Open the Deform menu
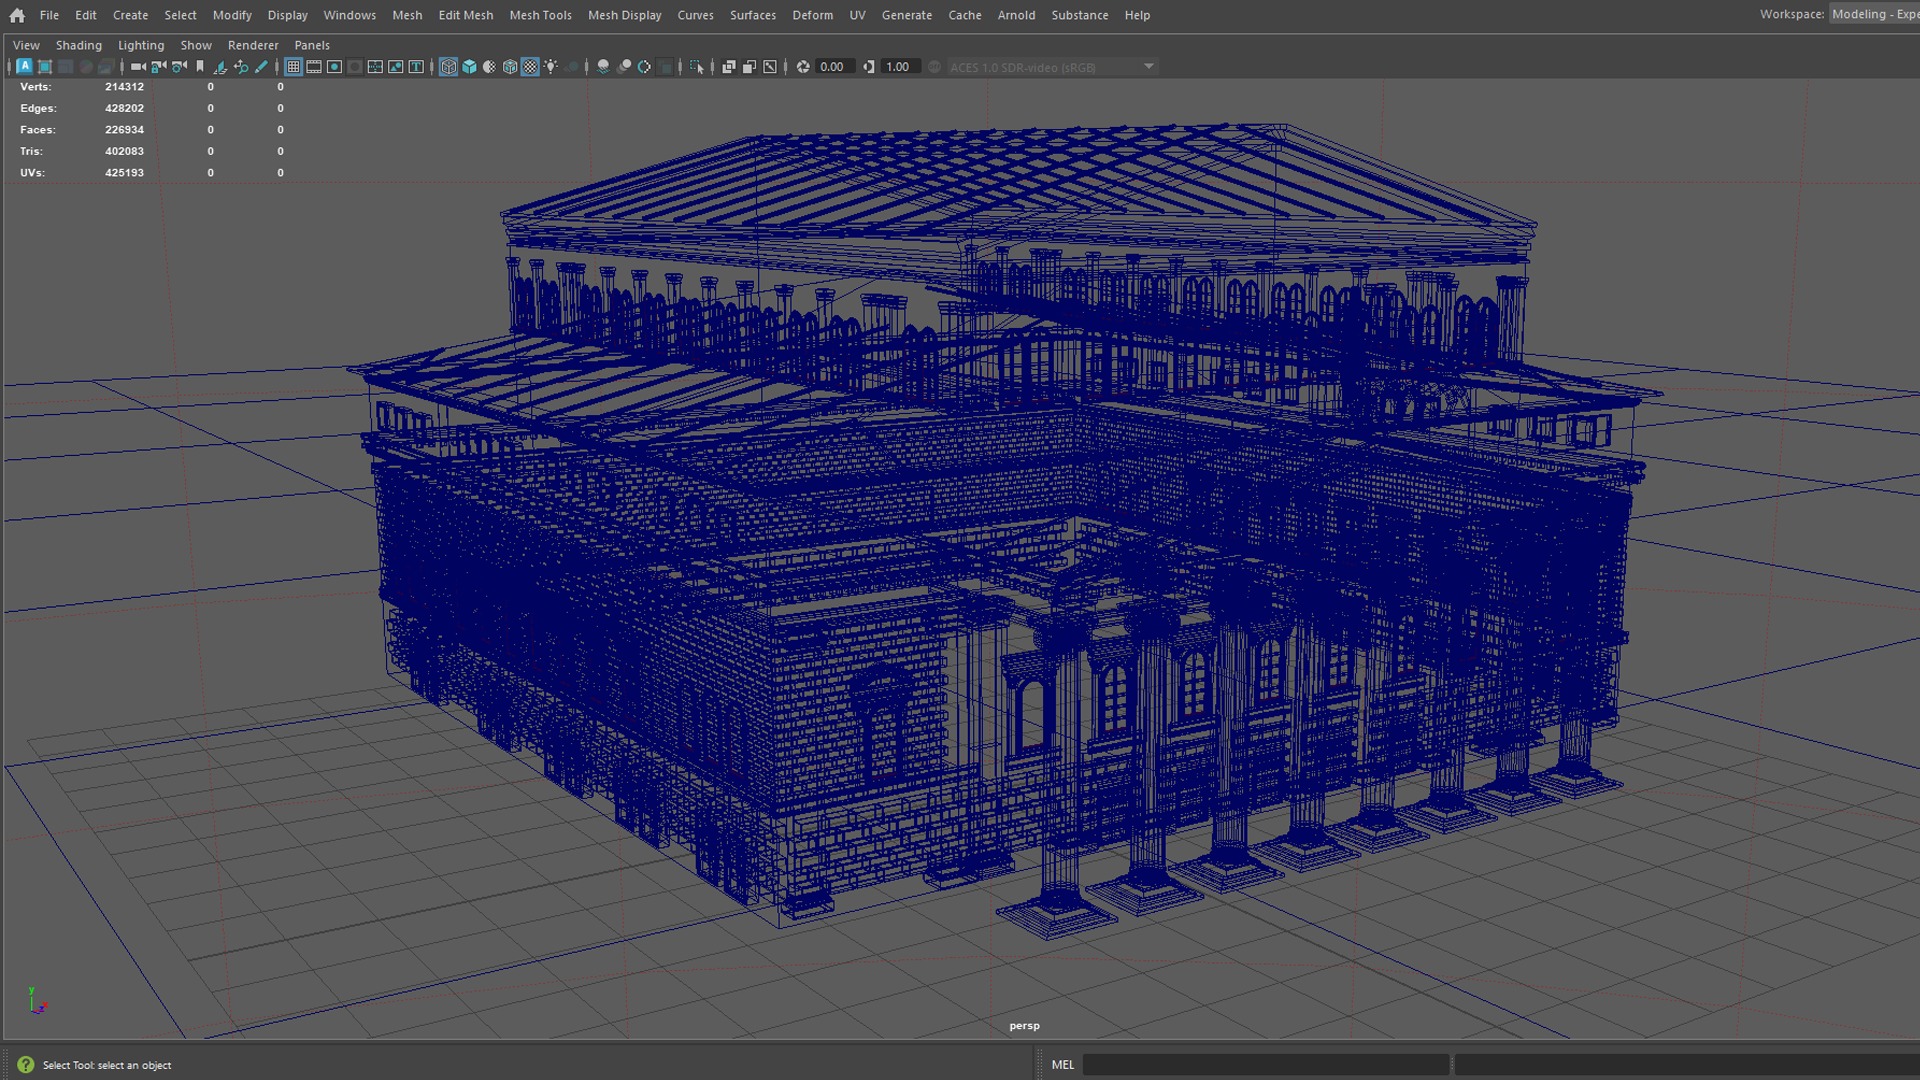 pyautogui.click(x=812, y=15)
